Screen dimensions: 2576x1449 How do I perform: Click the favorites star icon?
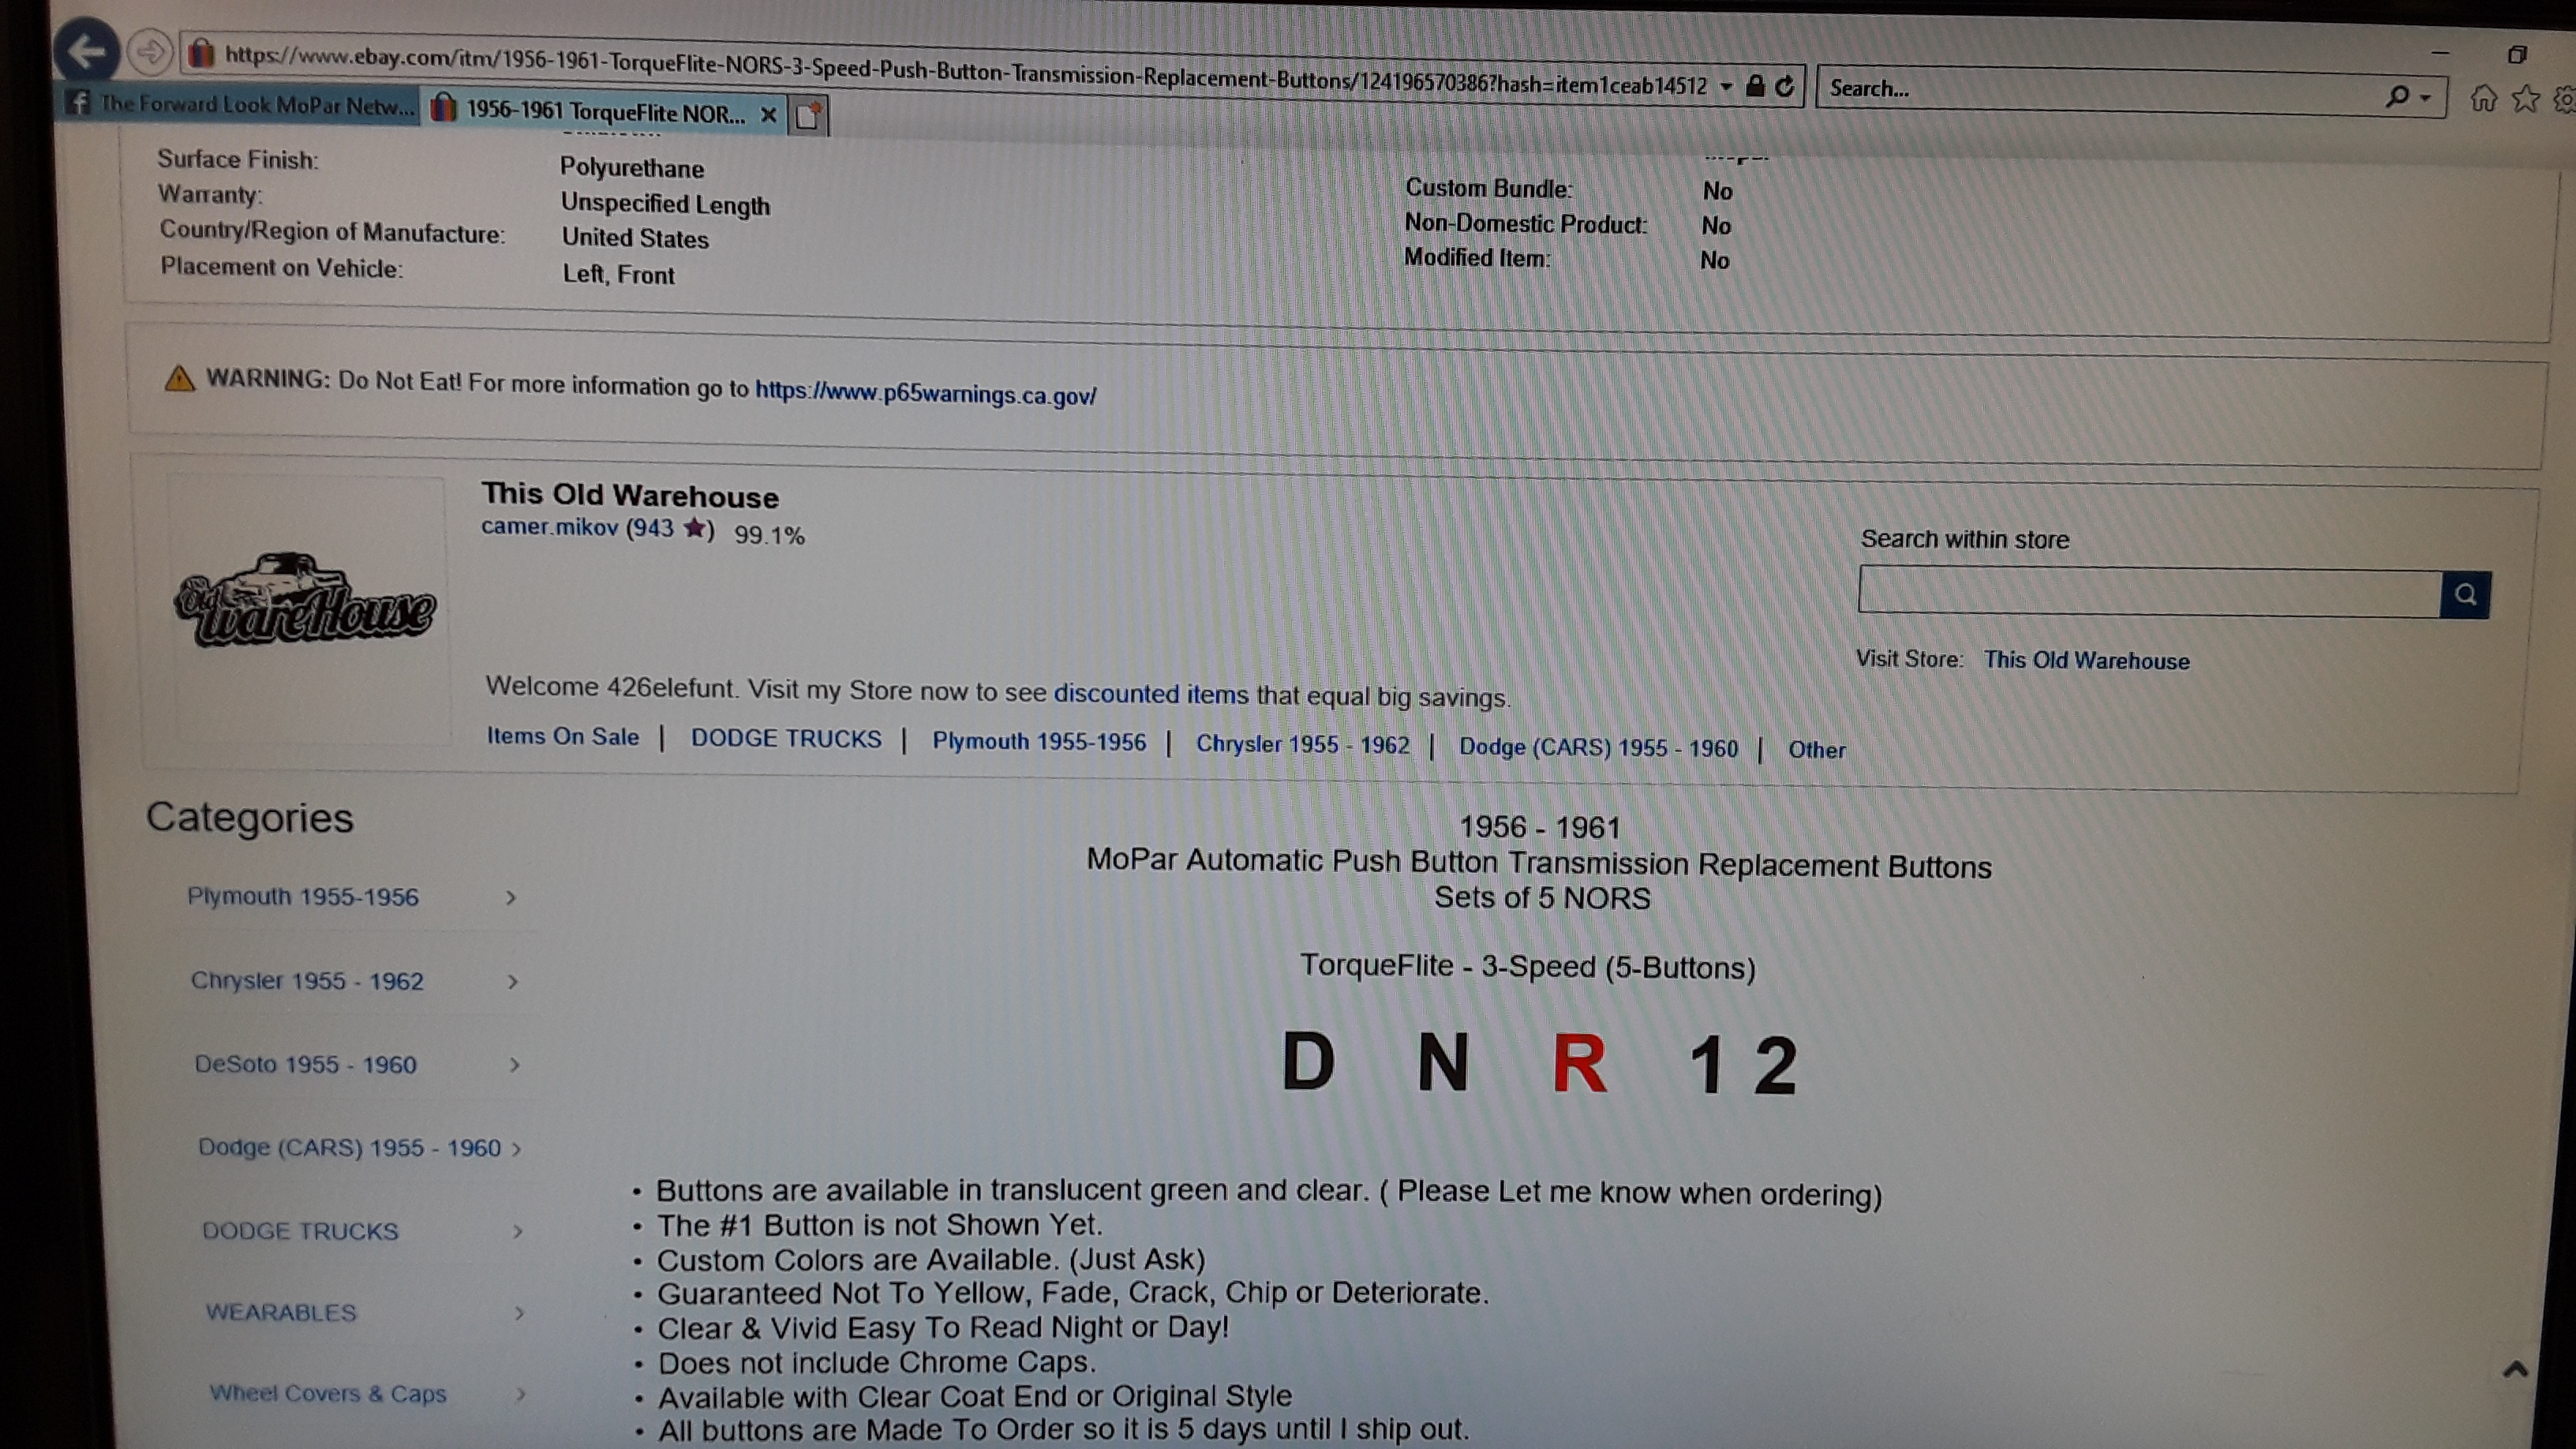pos(2526,99)
